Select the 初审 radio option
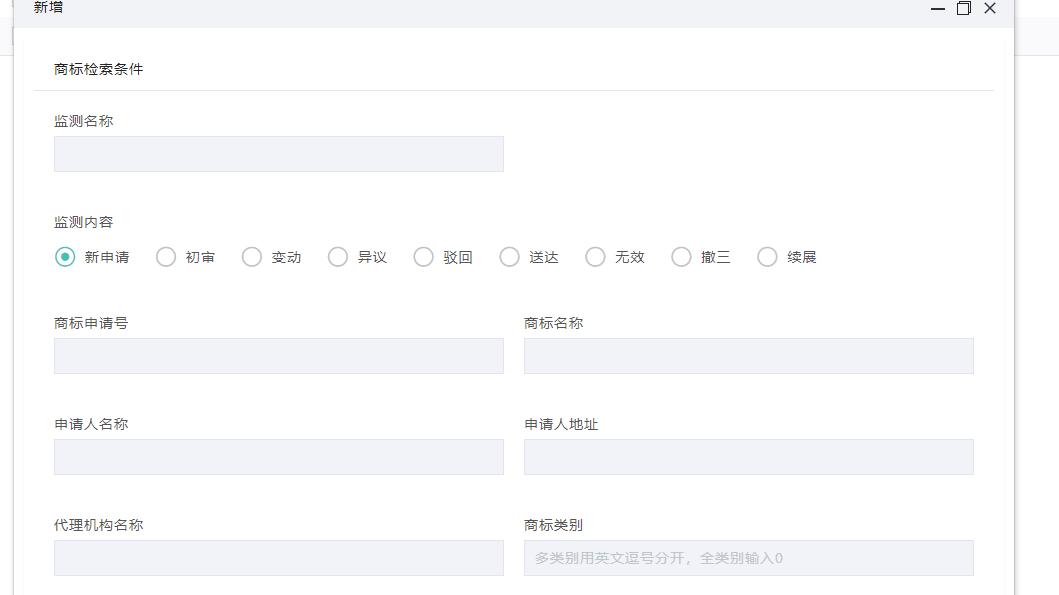The width and height of the screenshot is (1059, 595). [x=166, y=257]
